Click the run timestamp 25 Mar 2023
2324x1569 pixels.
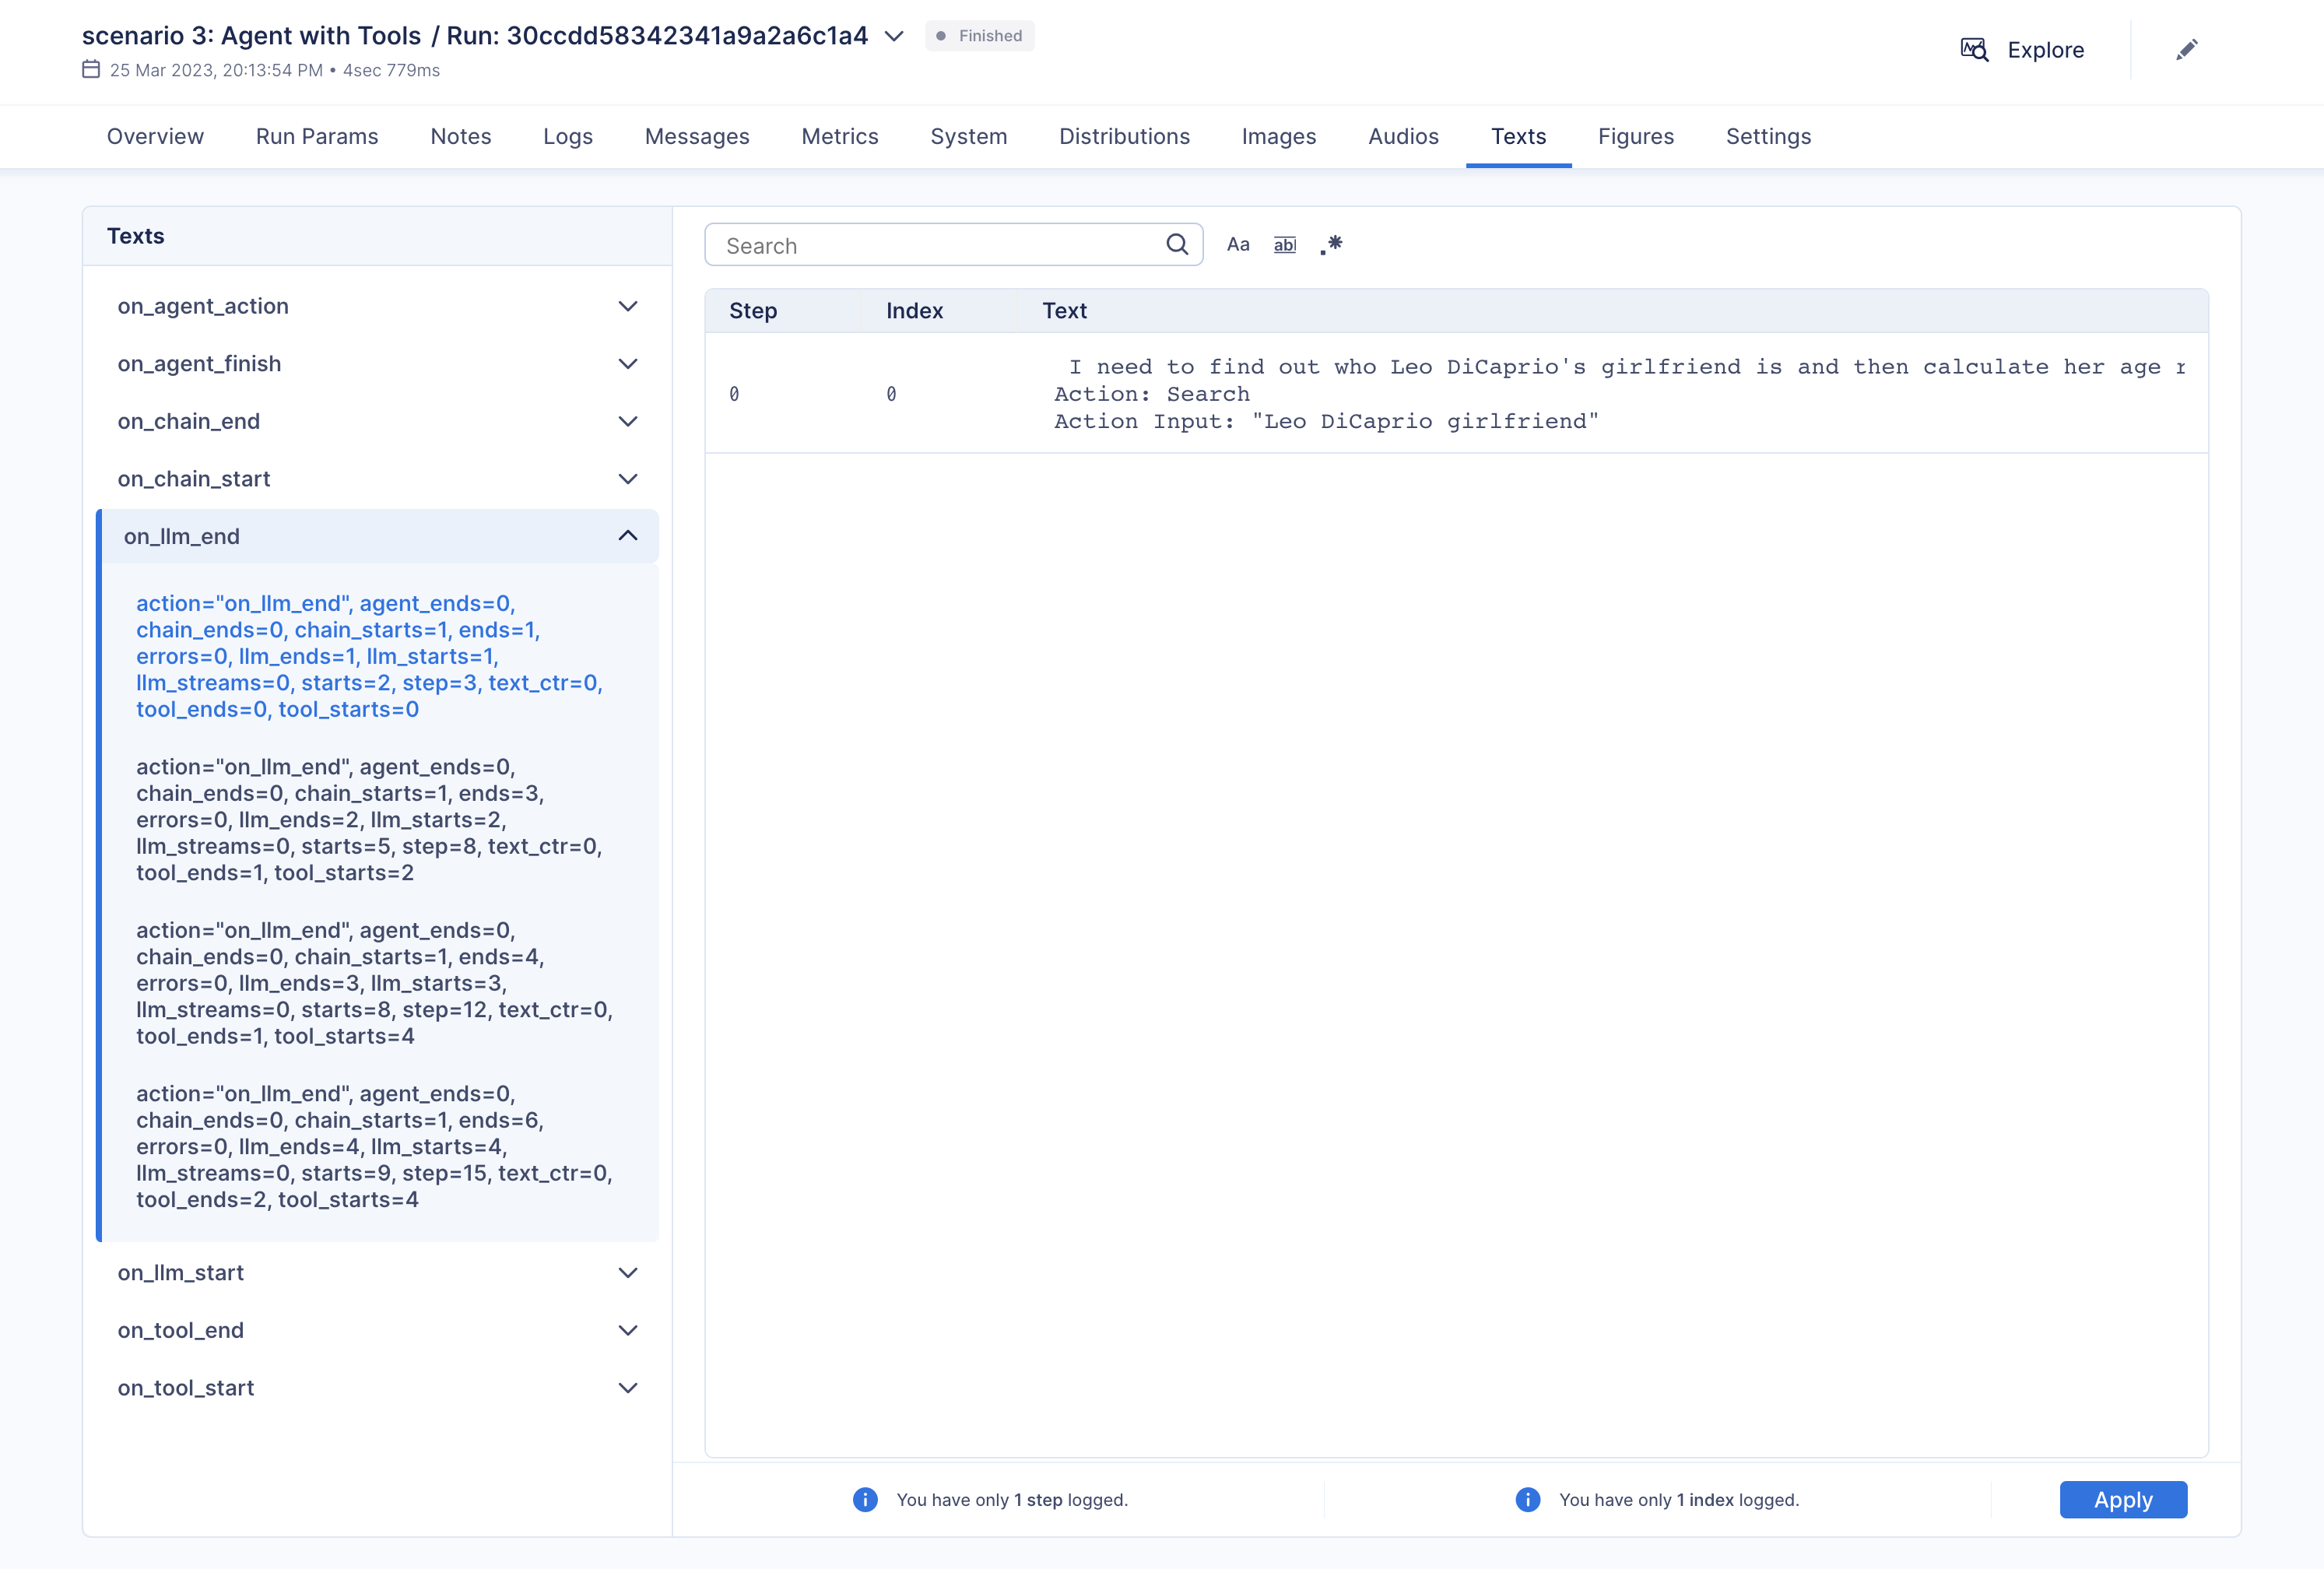(217, 70)
